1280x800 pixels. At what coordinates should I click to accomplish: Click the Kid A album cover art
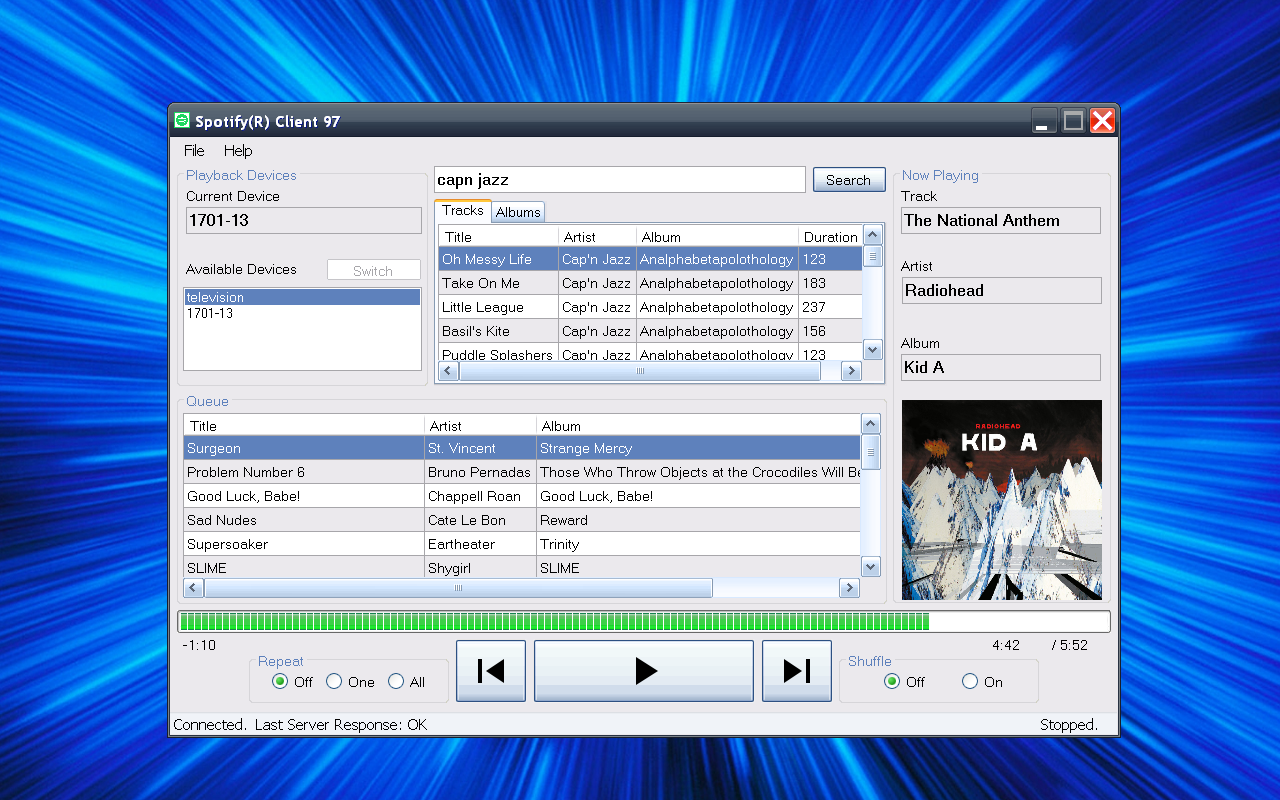(1002, 500)
